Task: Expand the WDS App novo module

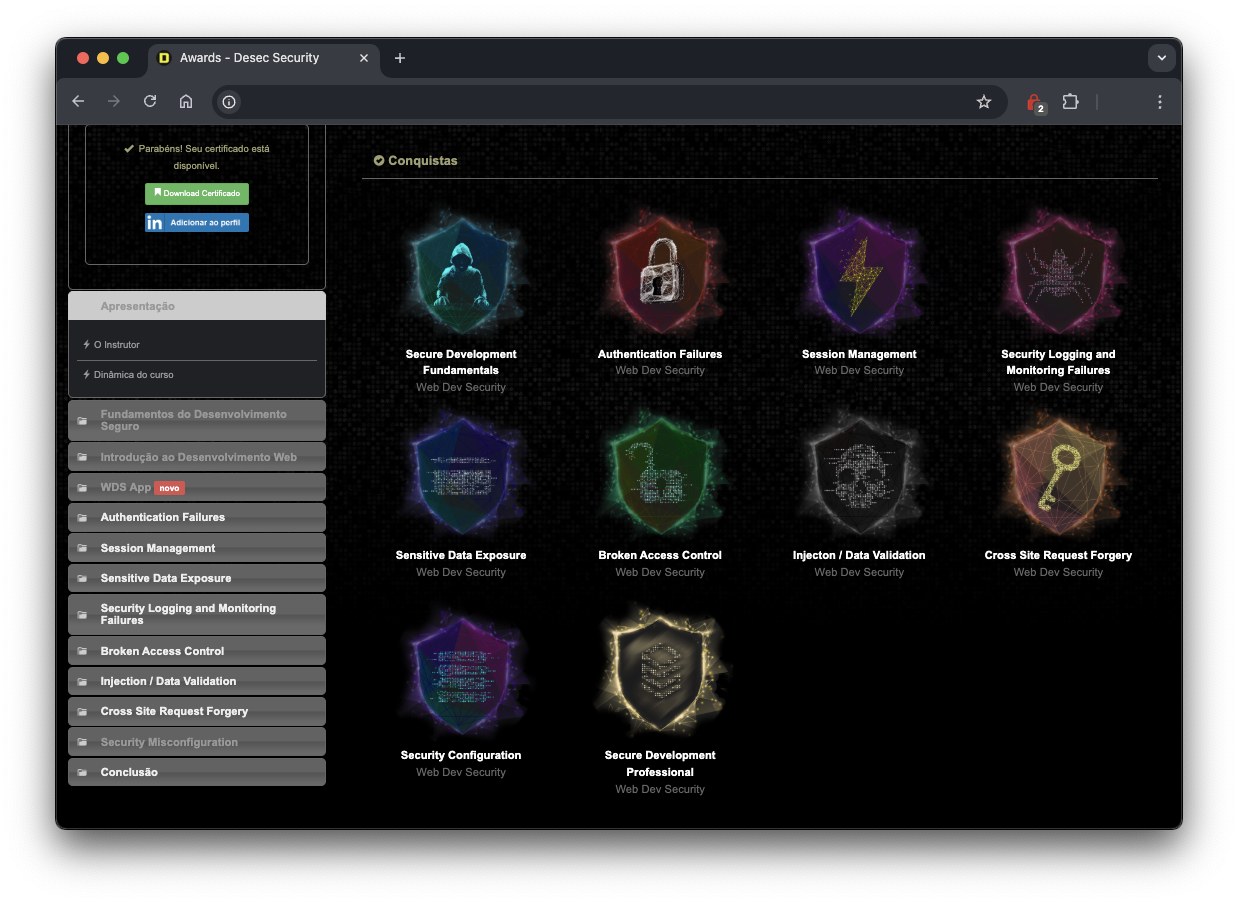Action: (197, 487)
